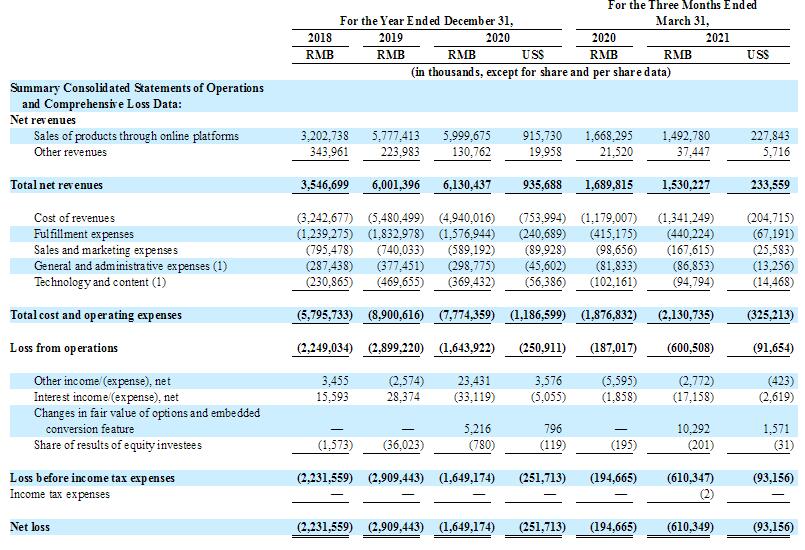Click the 5,777,413 sales value for 2019
The height and width of the screenshot is (550, 805).
(x=395, y=136)
